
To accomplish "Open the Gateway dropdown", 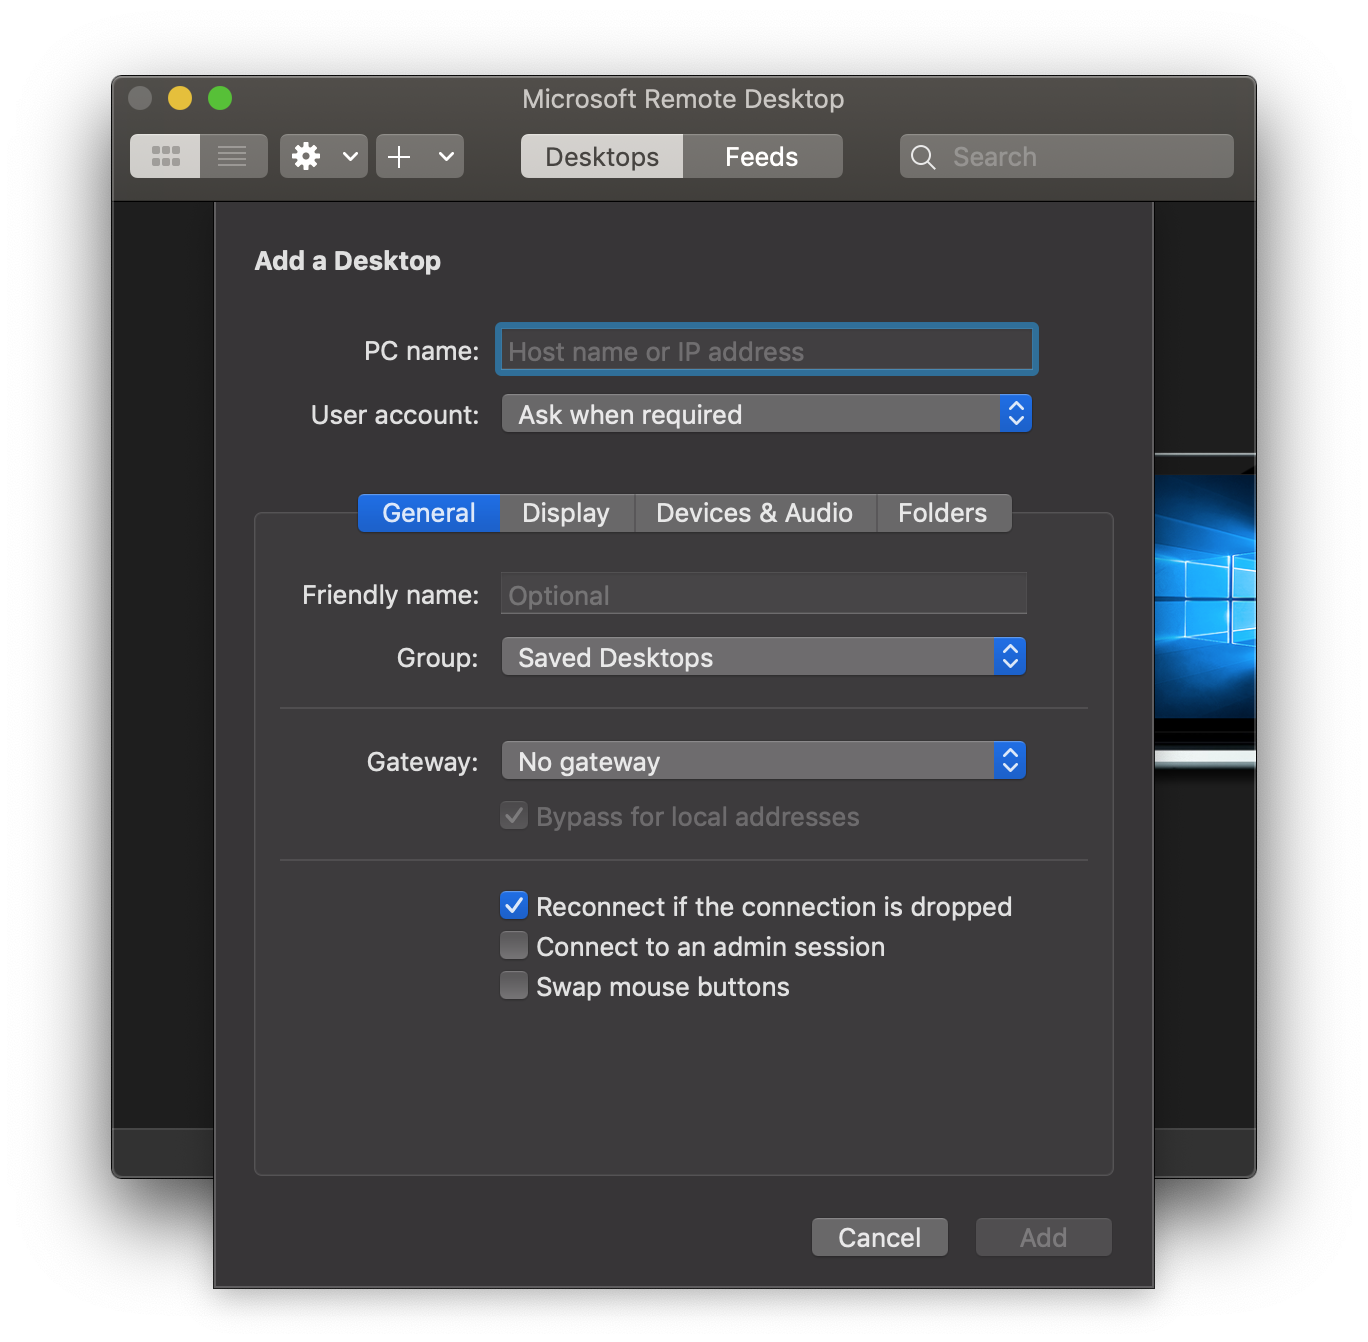I will click(764, 761).
